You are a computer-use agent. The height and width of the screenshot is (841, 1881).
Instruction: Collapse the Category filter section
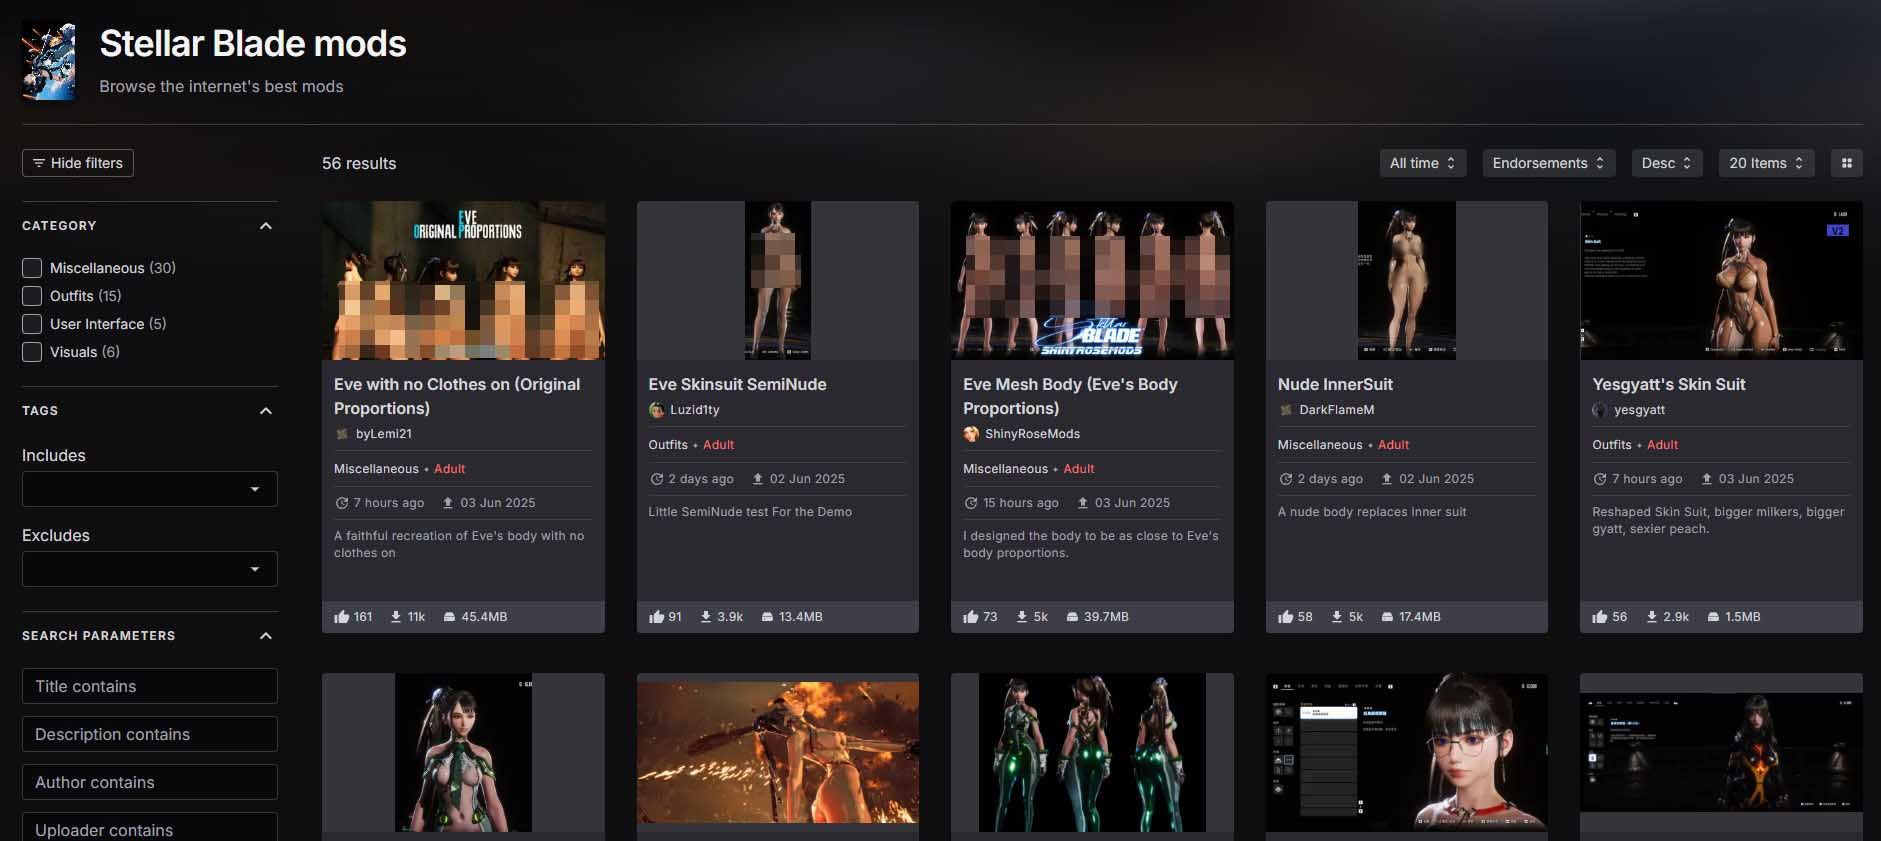click(266, 226)
